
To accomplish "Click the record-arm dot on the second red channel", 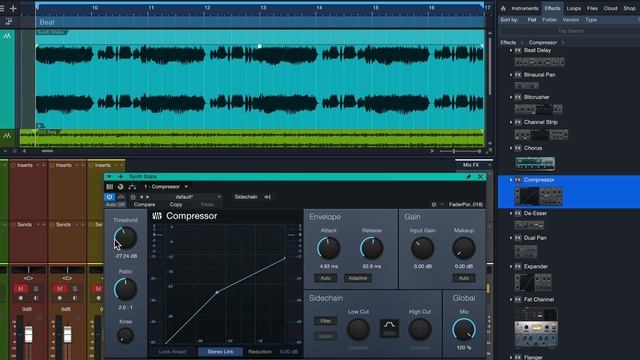I will point(60,298).
